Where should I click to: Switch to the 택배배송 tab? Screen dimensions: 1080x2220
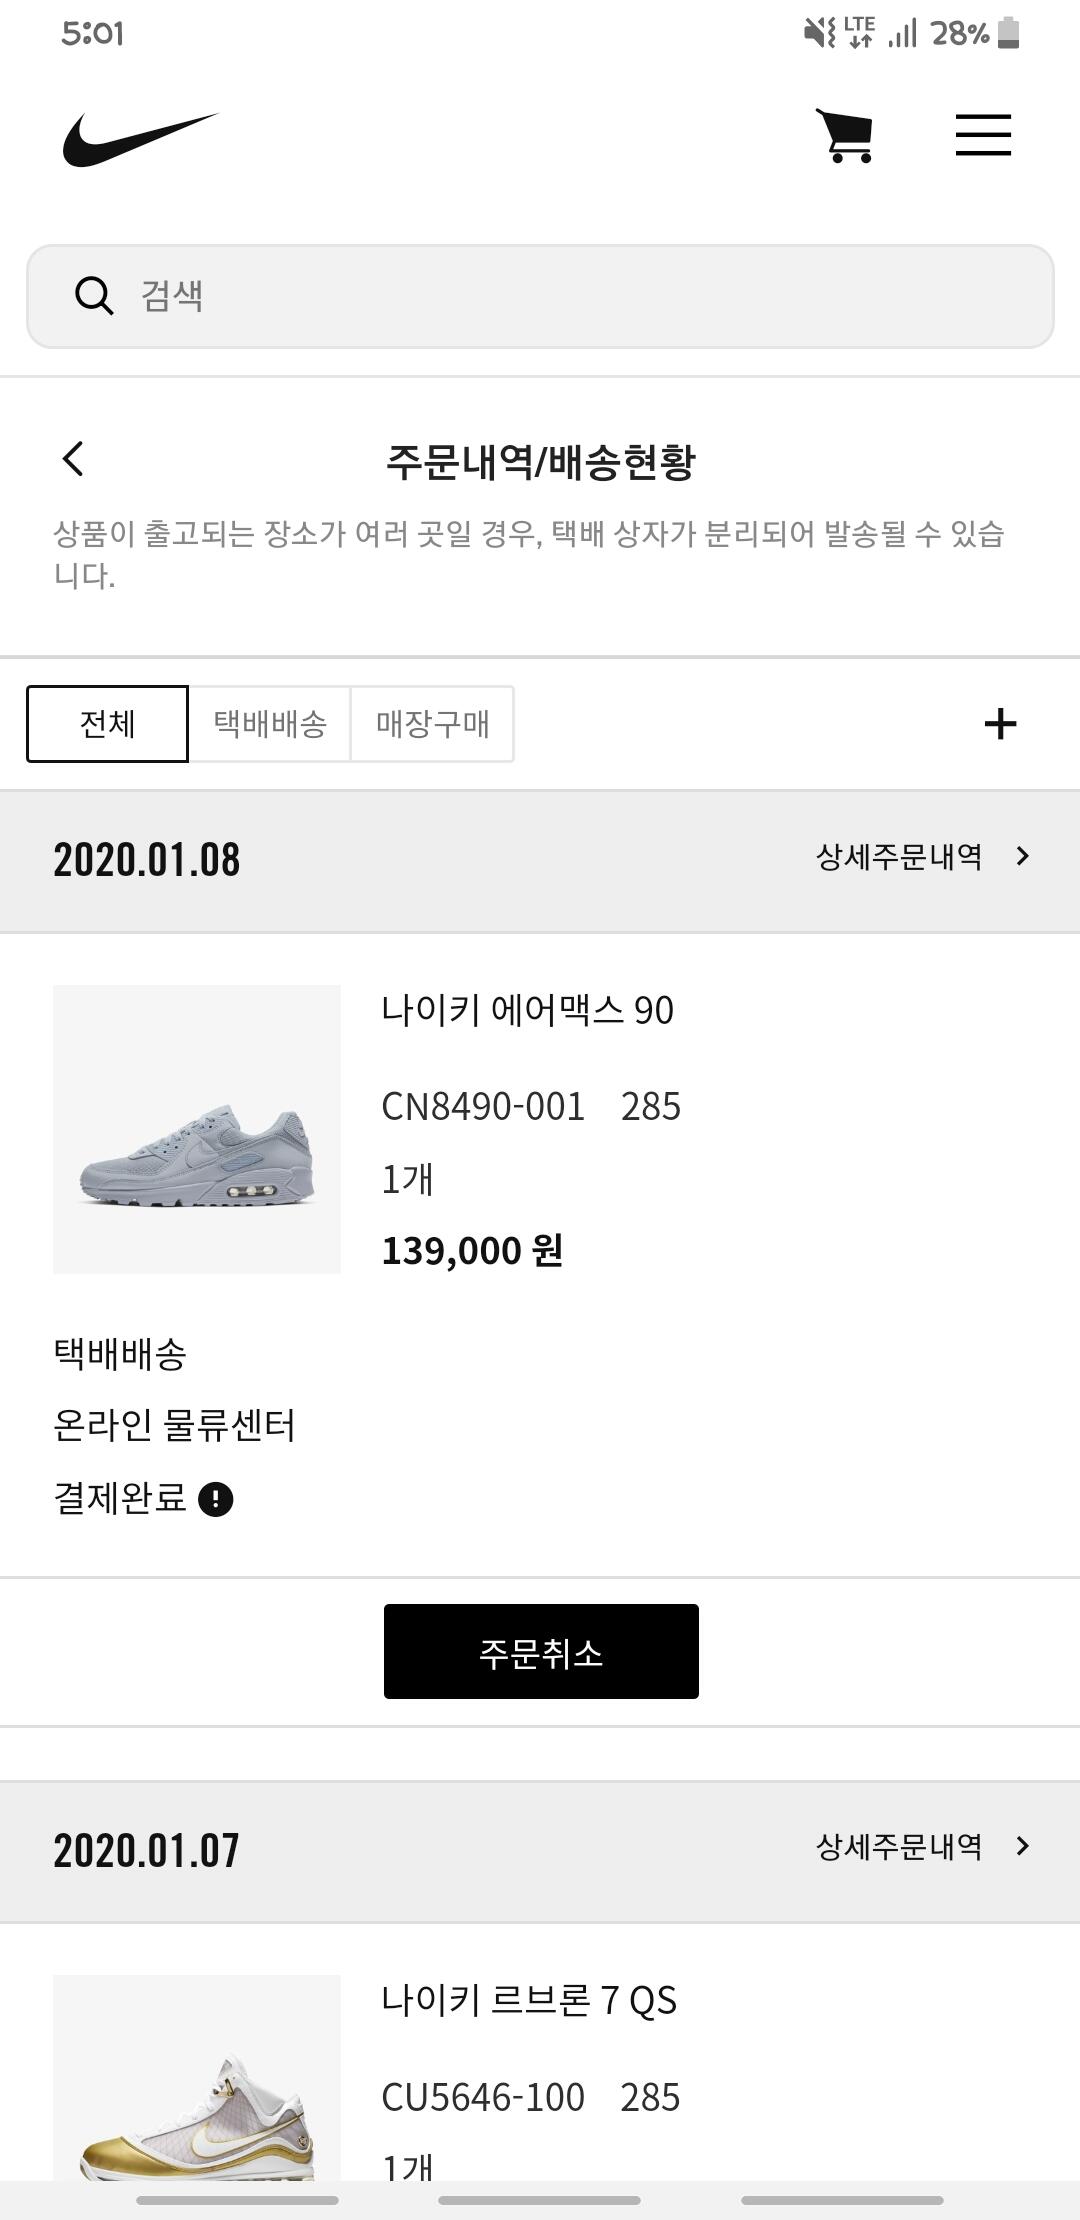click(x=270, y=724)
